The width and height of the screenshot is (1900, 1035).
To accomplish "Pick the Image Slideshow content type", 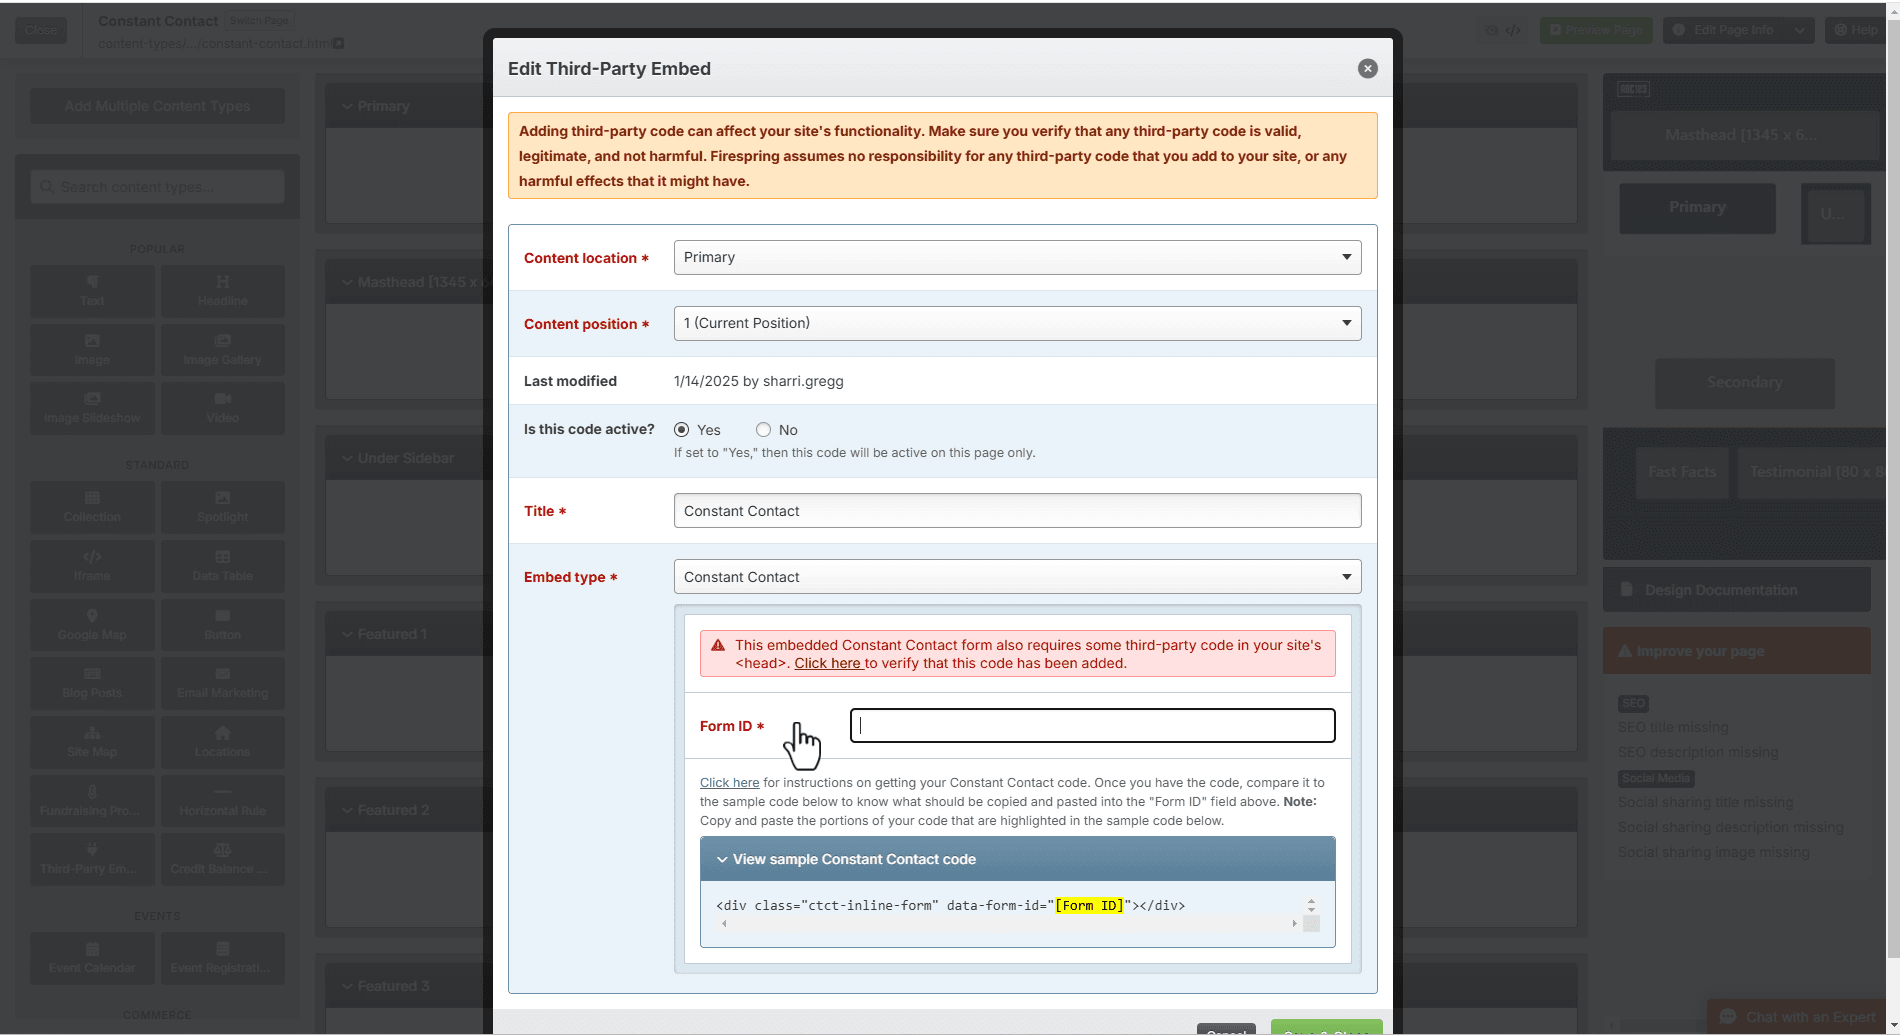I will point(92,408).
